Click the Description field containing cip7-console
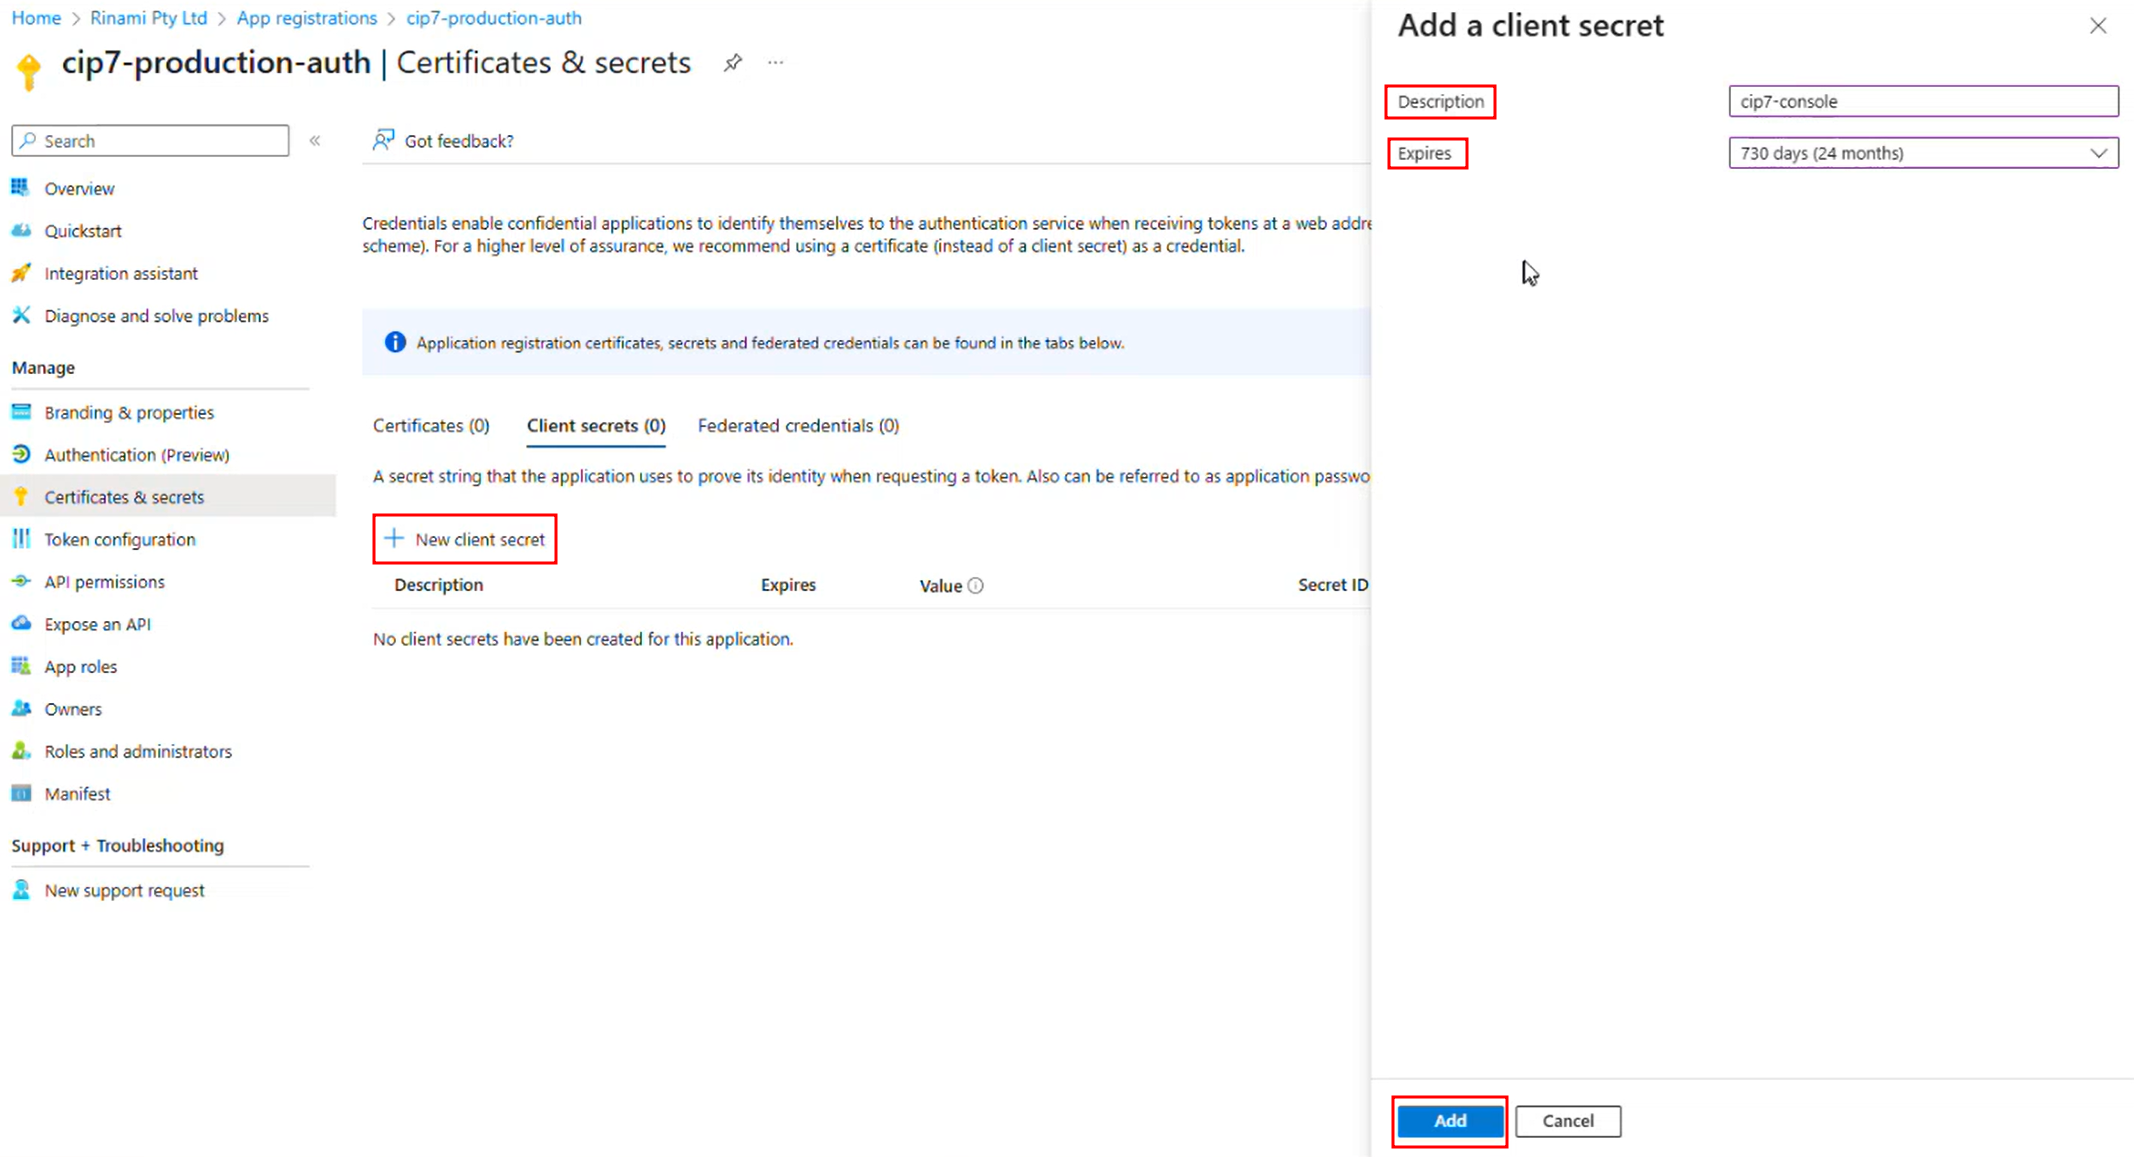The height and width of the screenshot is (1157, 2134). pyautogui.click(x=1923, y=101)
